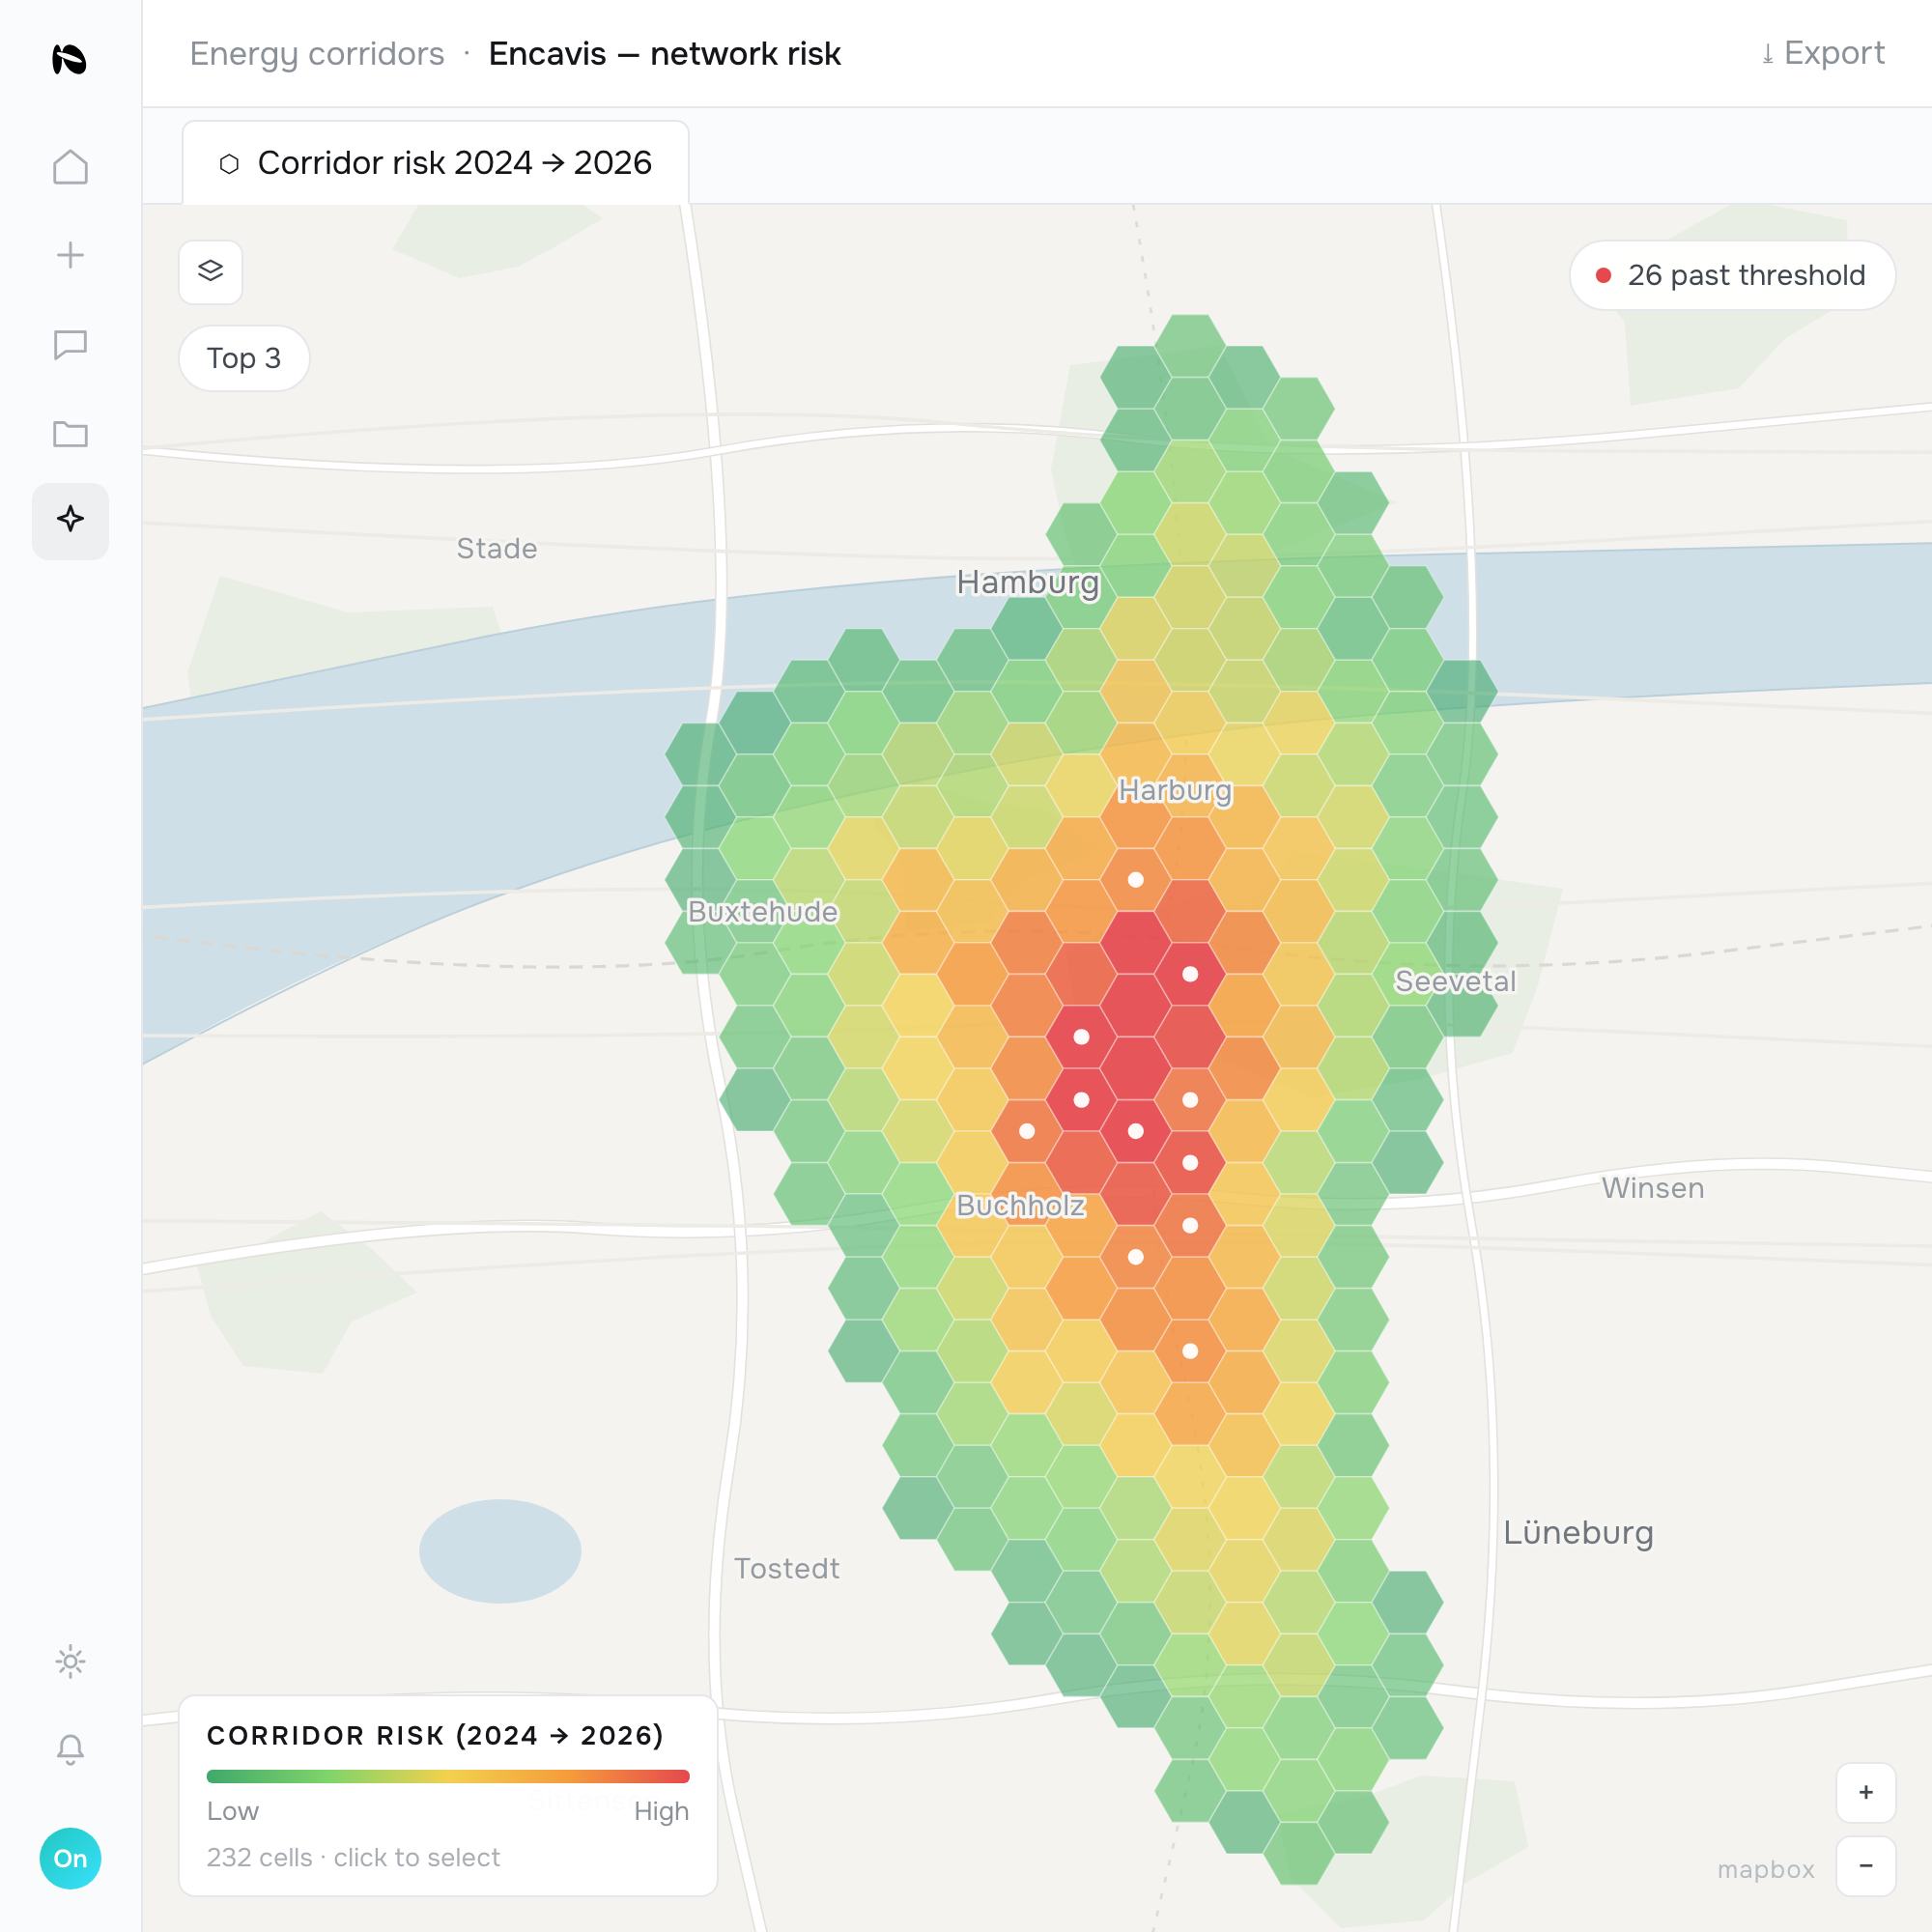Image resolution: width=1932 pixels, height=1932 pixels.
Task: Open the folder icon in sidebar
Action: click(70, 434)
